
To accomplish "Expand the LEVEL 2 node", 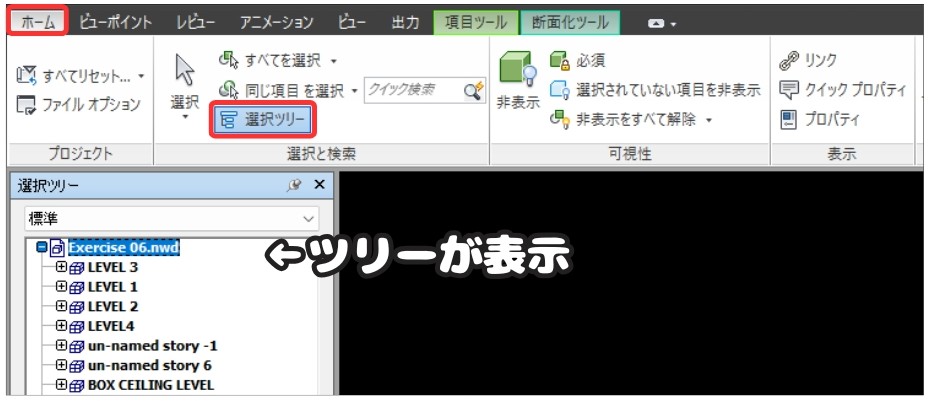I will (61, 306).
